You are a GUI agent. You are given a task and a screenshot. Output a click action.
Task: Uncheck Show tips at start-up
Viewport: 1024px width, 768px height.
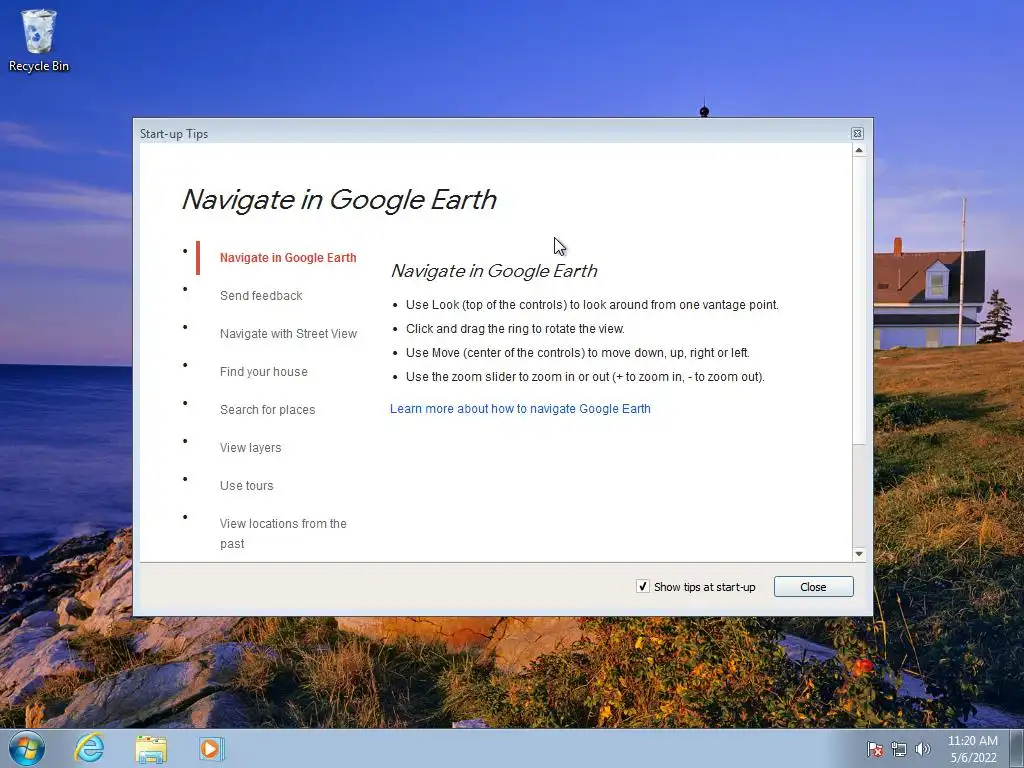643,586
